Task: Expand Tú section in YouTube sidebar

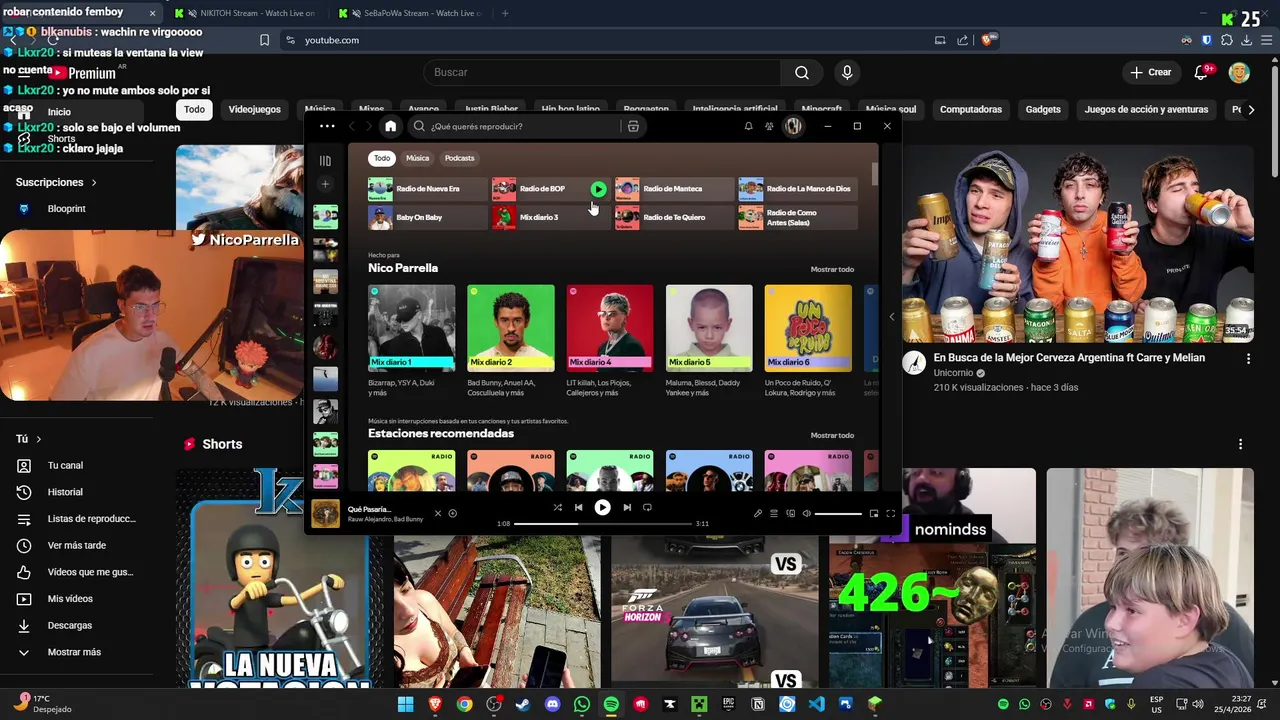Action: click(29, 439)
